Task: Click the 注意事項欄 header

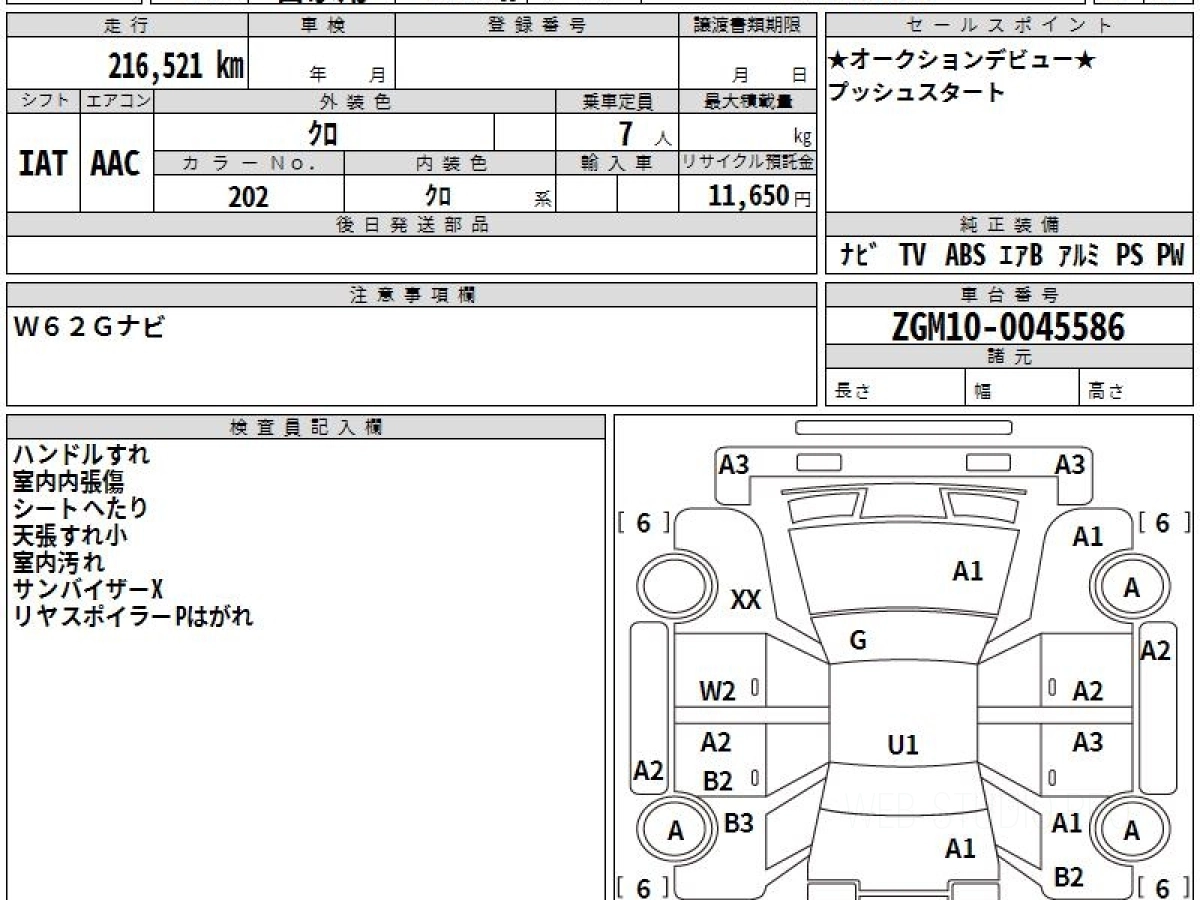Action: point(412,295)
